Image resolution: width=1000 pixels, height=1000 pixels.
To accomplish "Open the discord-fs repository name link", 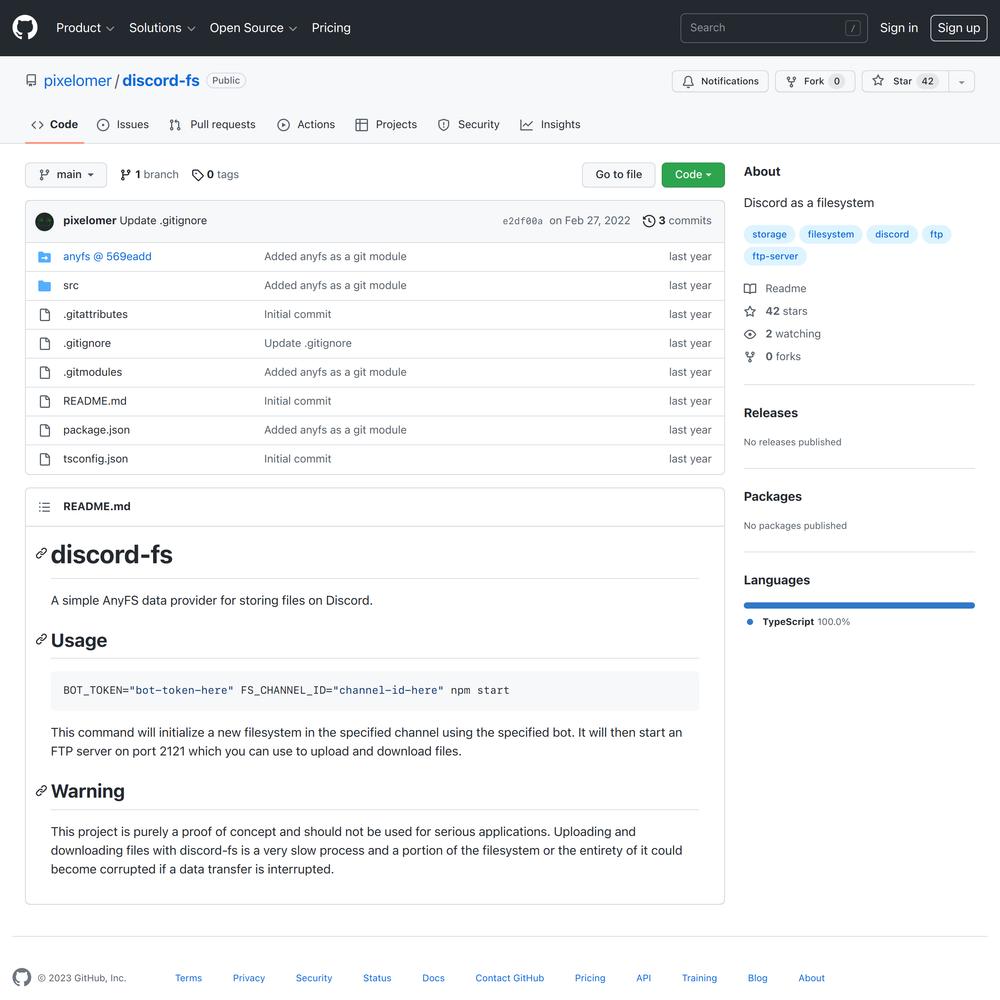I will tap(161, 81).
